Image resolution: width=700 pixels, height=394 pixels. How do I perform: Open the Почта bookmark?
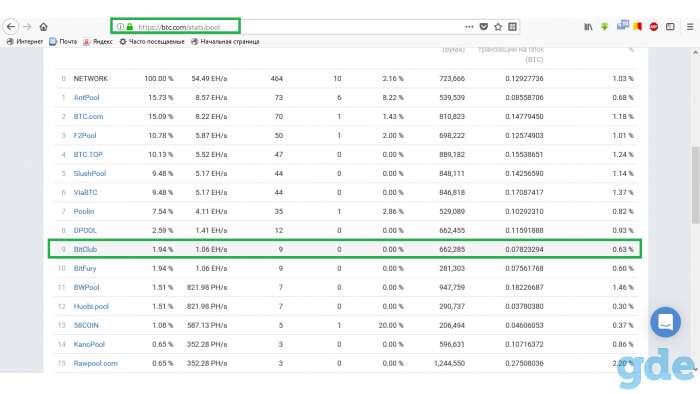pyautogui.click(x=63, y=41)
